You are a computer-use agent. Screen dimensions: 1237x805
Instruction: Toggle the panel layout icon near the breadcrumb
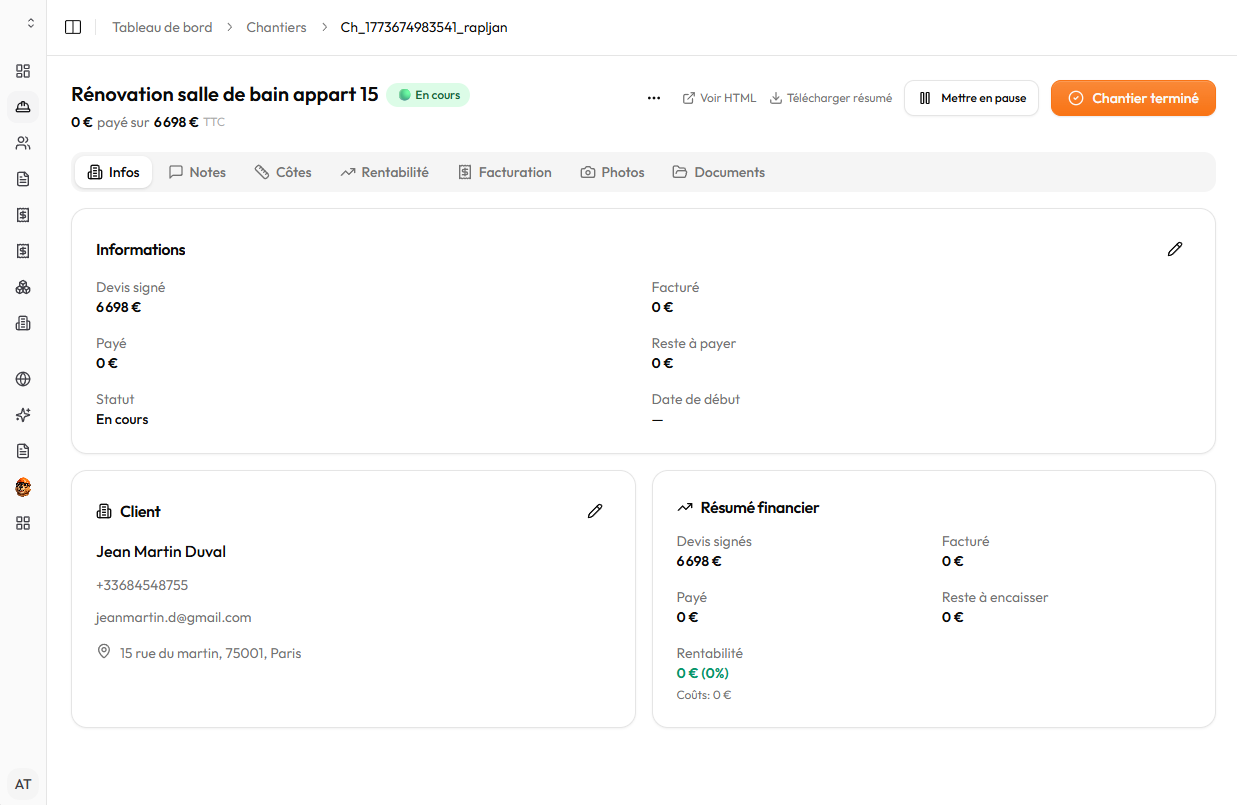72,27
